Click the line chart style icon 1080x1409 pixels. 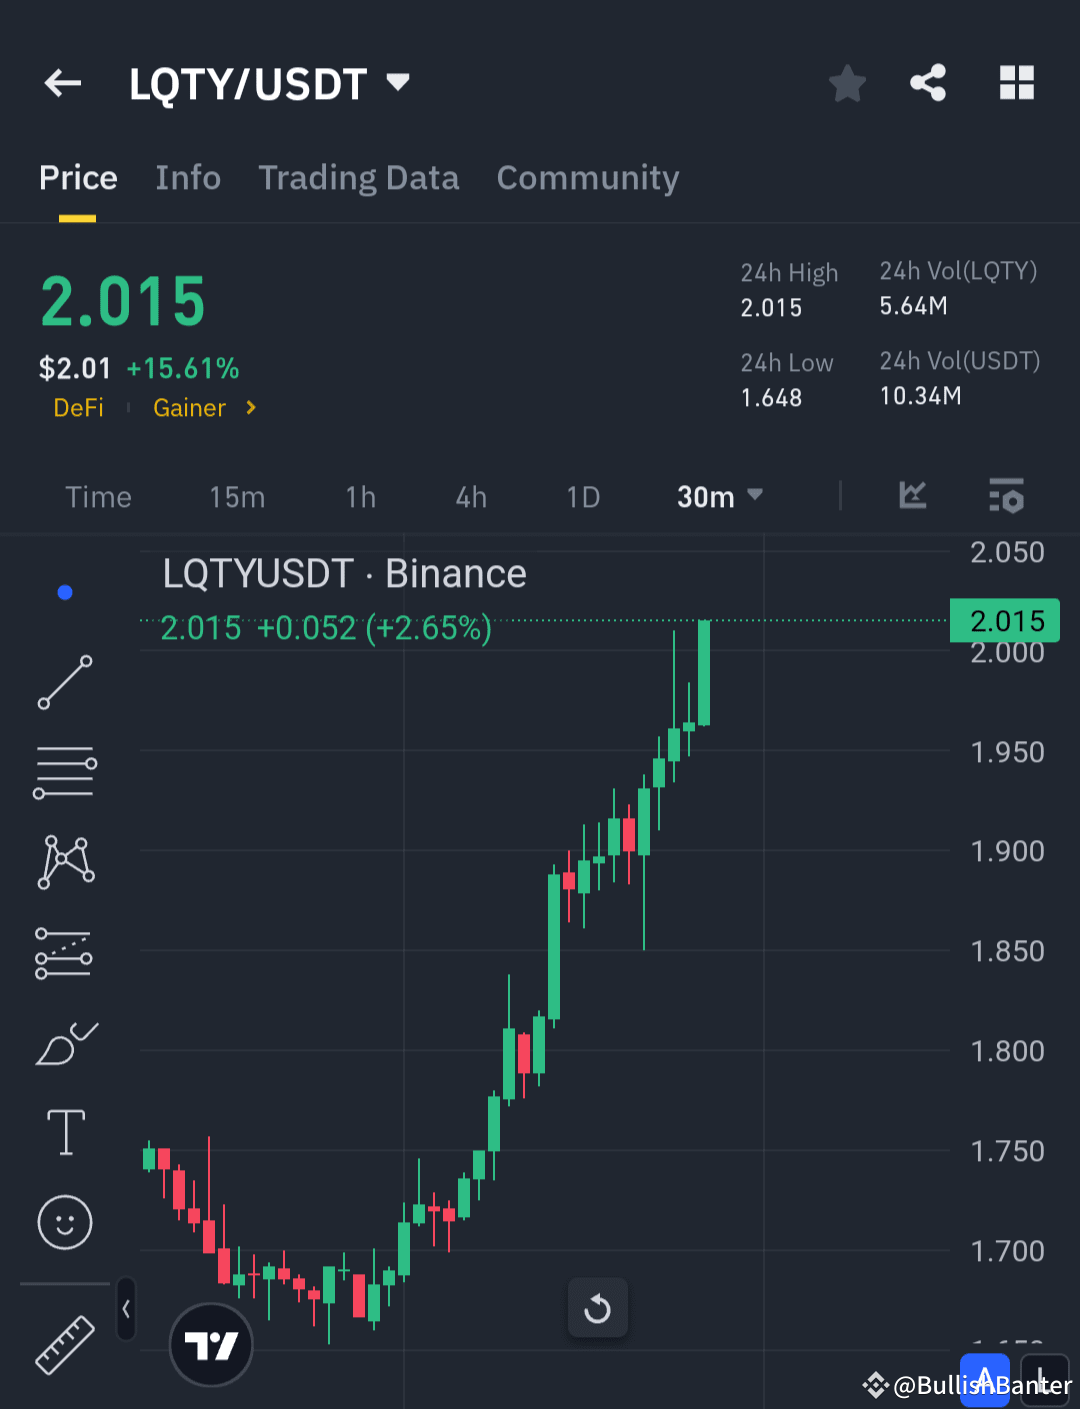pyautogui.click(x=911, y=496)
